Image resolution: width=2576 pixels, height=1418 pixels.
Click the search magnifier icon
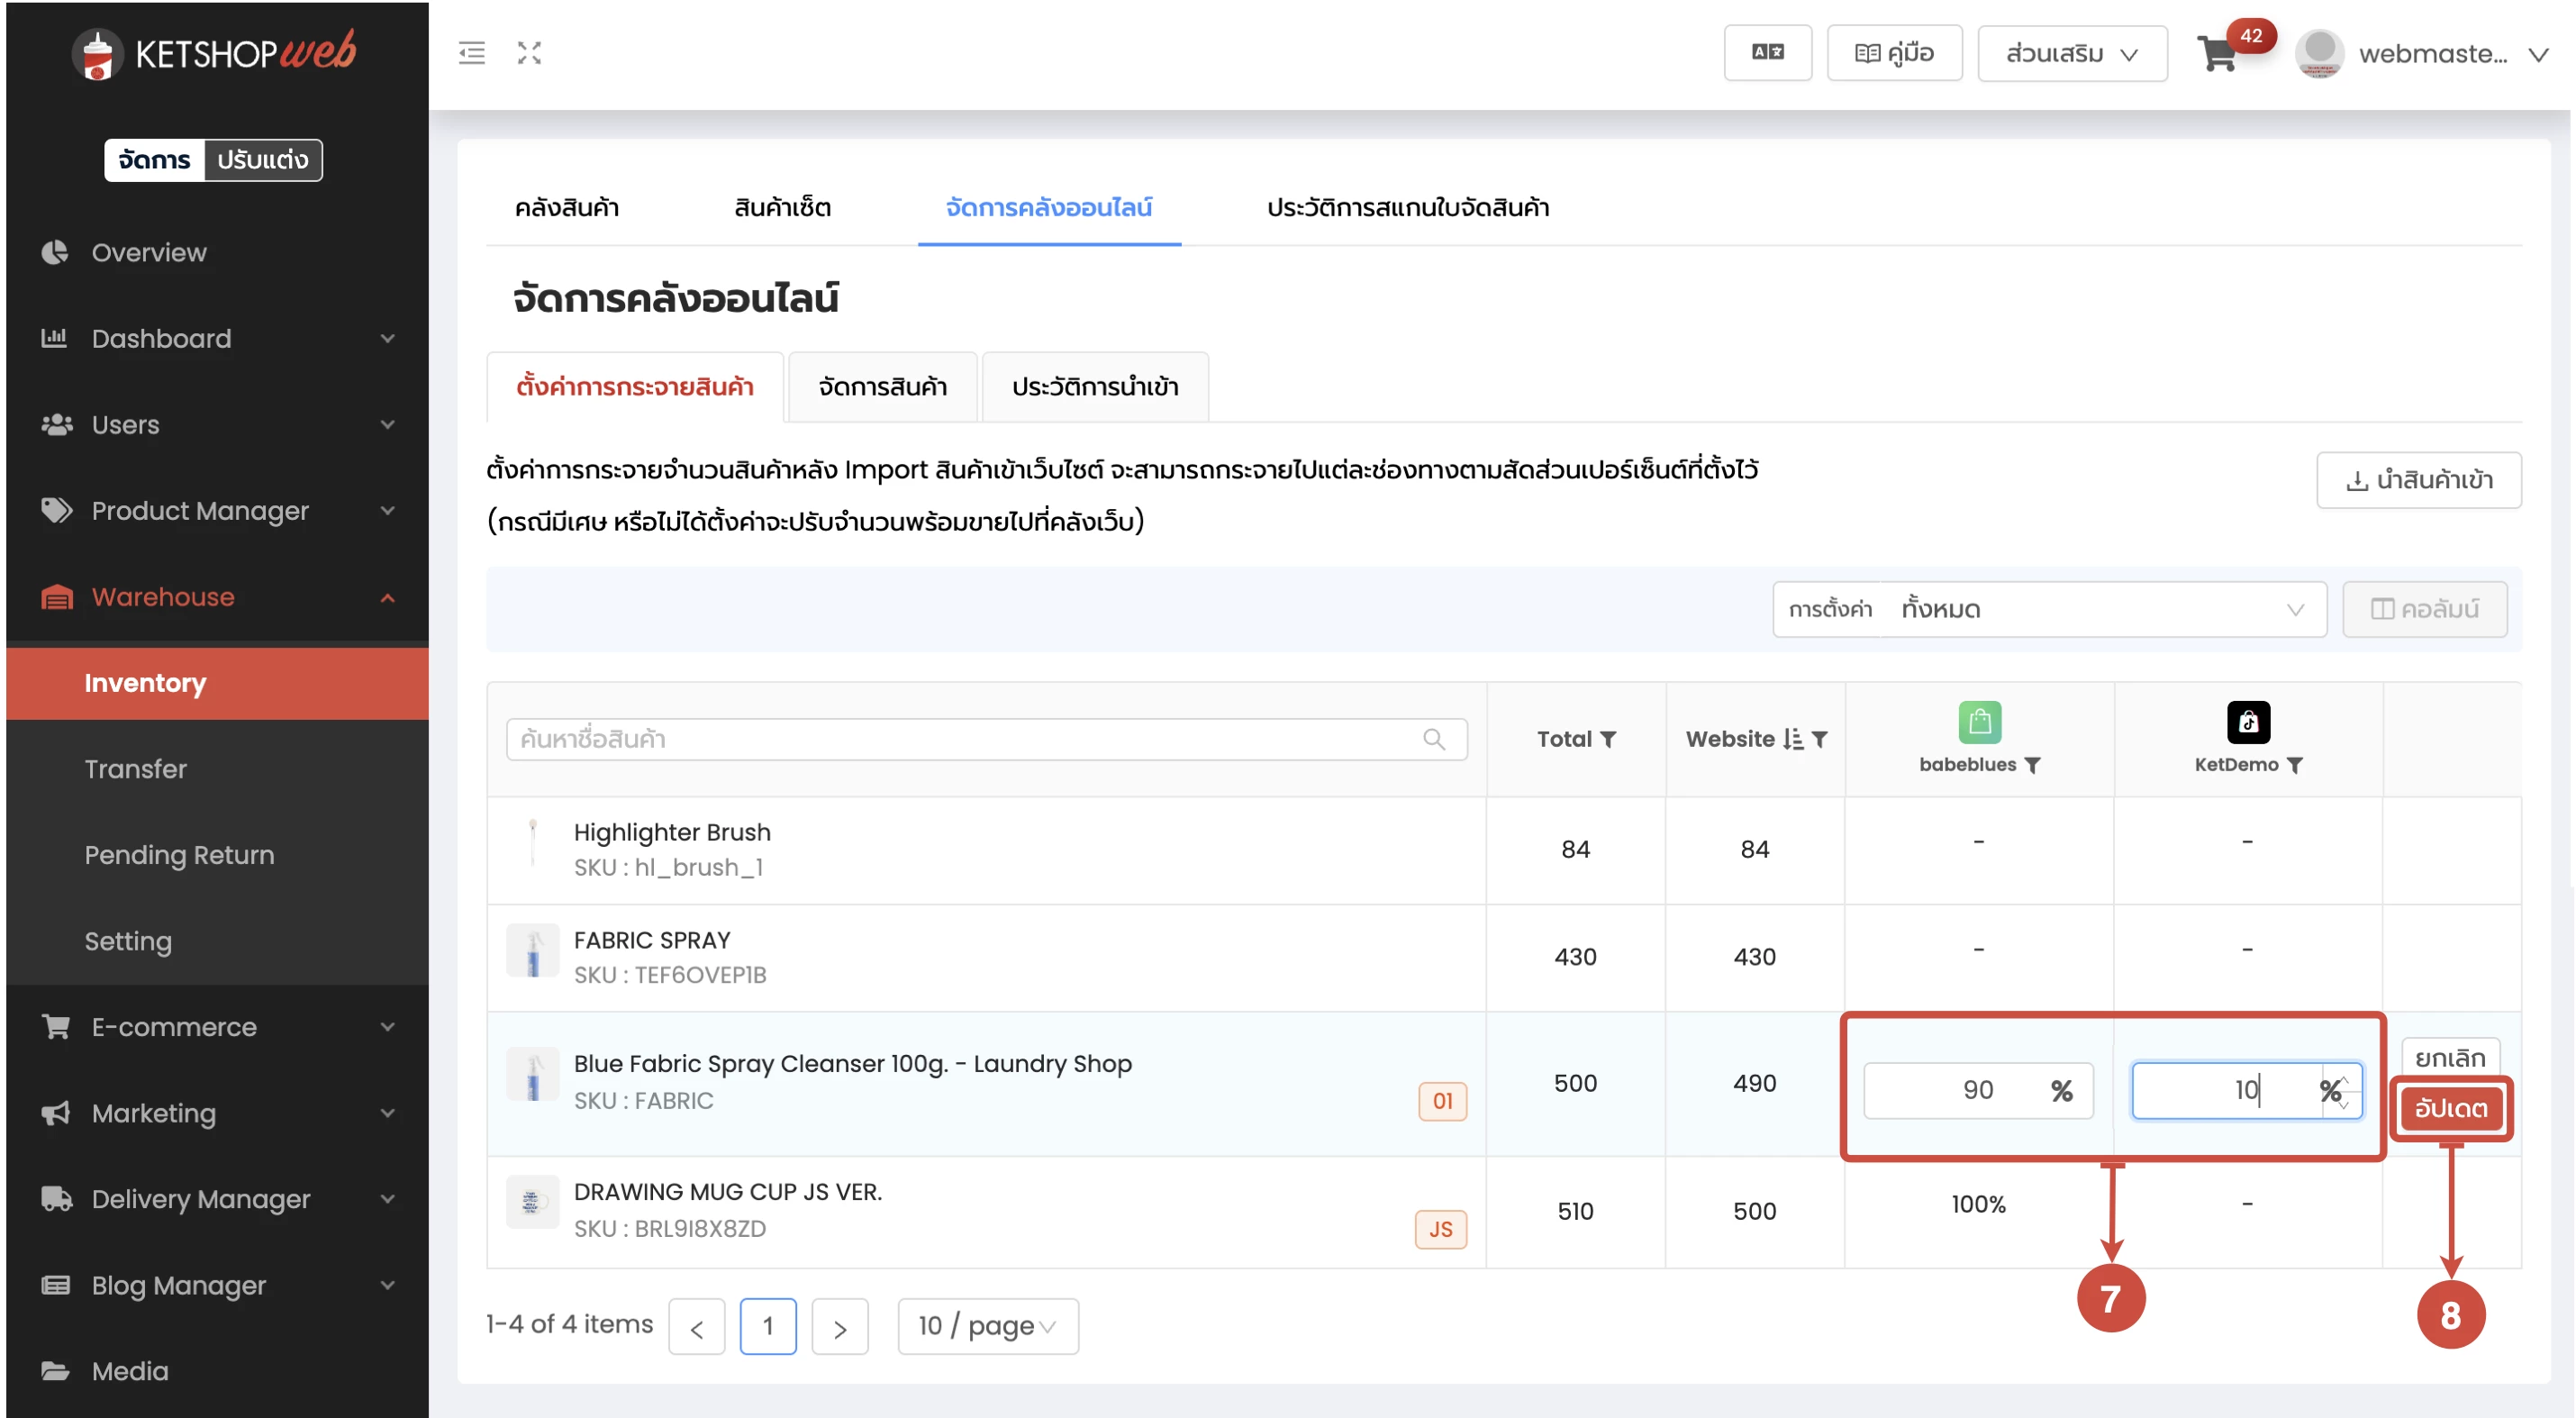1433,739
